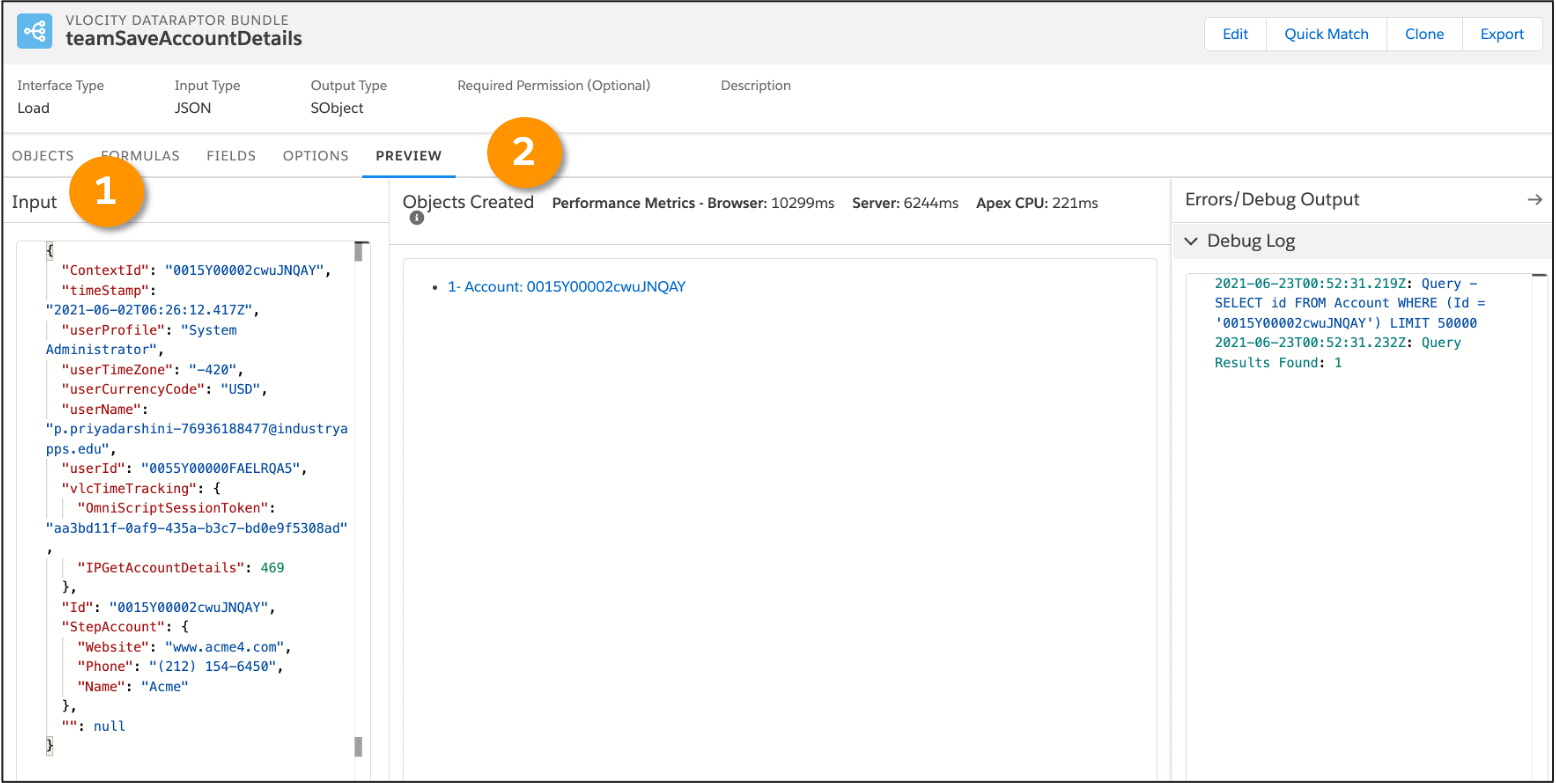Collapse the Debug Log section chevron
Image resolution: width=1556 pixels, height=783 pixels.
pos(1191,241)
